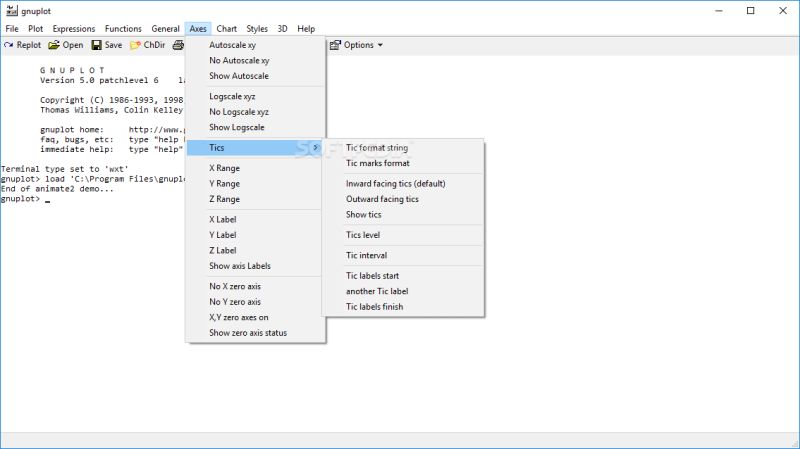Select Show tics submenu entry
Image resolution: width=800 pixels, height=449 pixels.
(403, 214)
